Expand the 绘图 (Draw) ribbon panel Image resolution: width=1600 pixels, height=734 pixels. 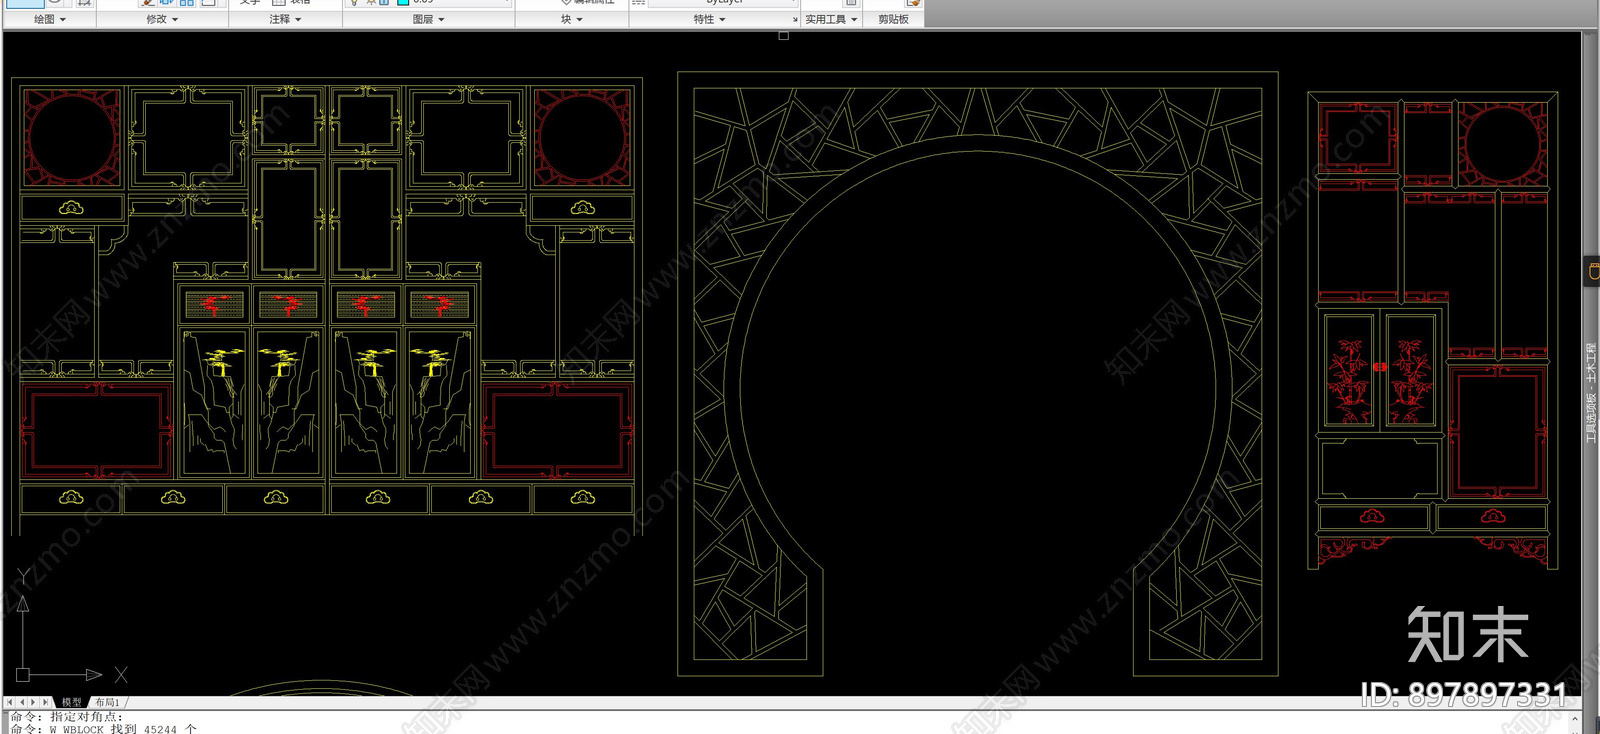click(49, 19)
